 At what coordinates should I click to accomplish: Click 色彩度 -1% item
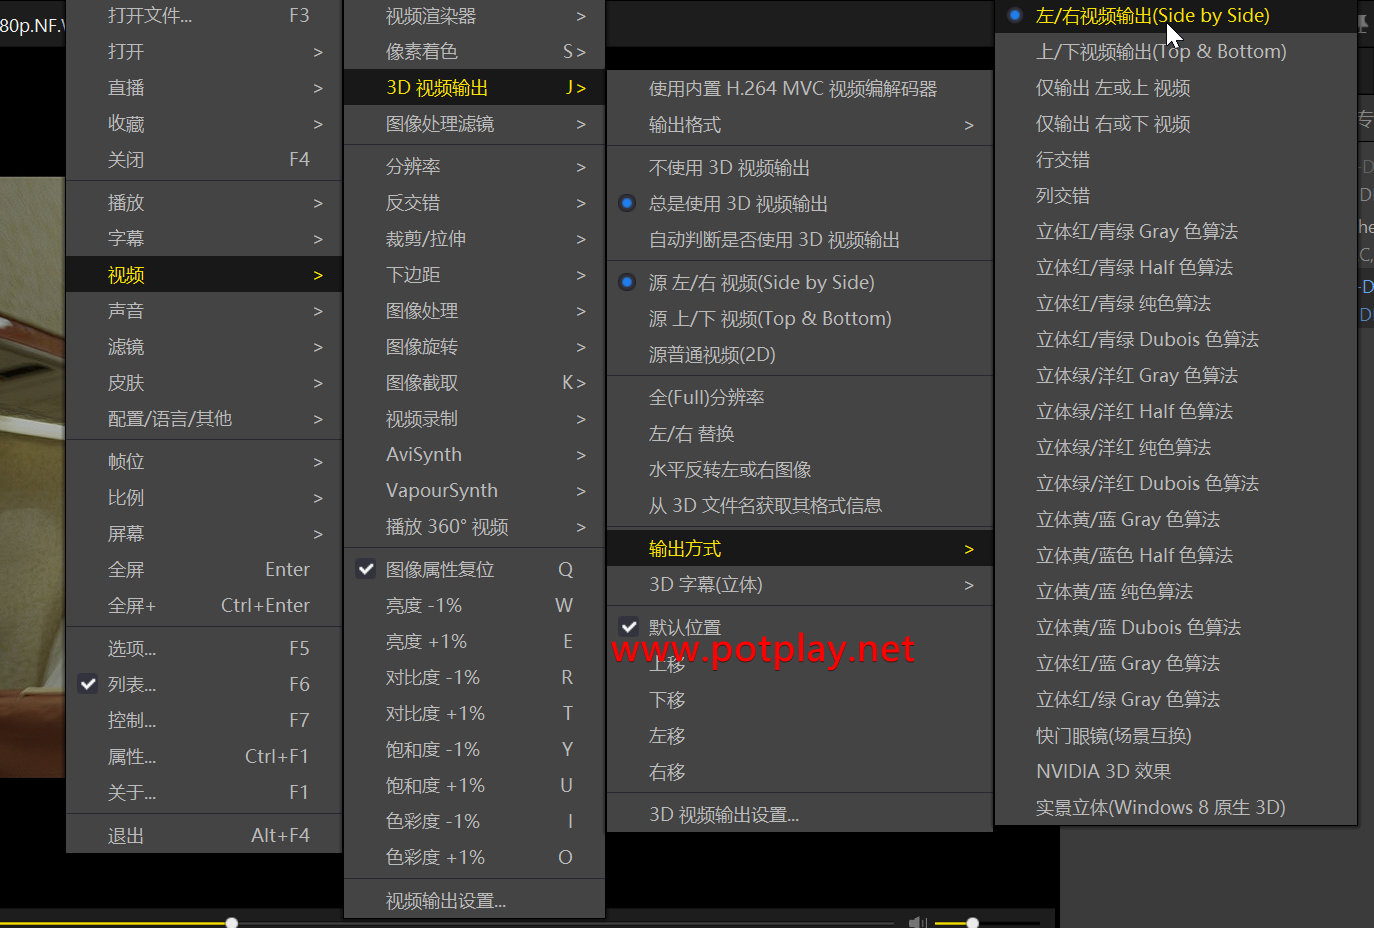[x=474, y=822]
